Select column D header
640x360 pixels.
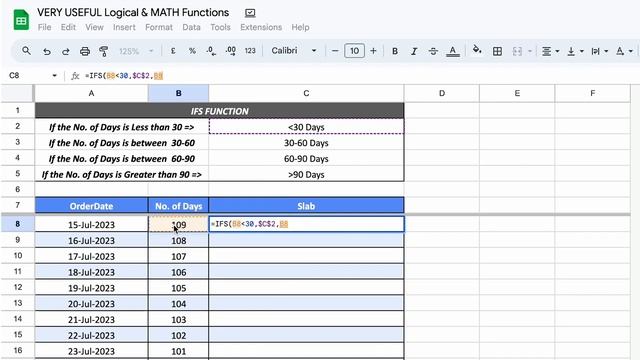(x=442, y=93)
